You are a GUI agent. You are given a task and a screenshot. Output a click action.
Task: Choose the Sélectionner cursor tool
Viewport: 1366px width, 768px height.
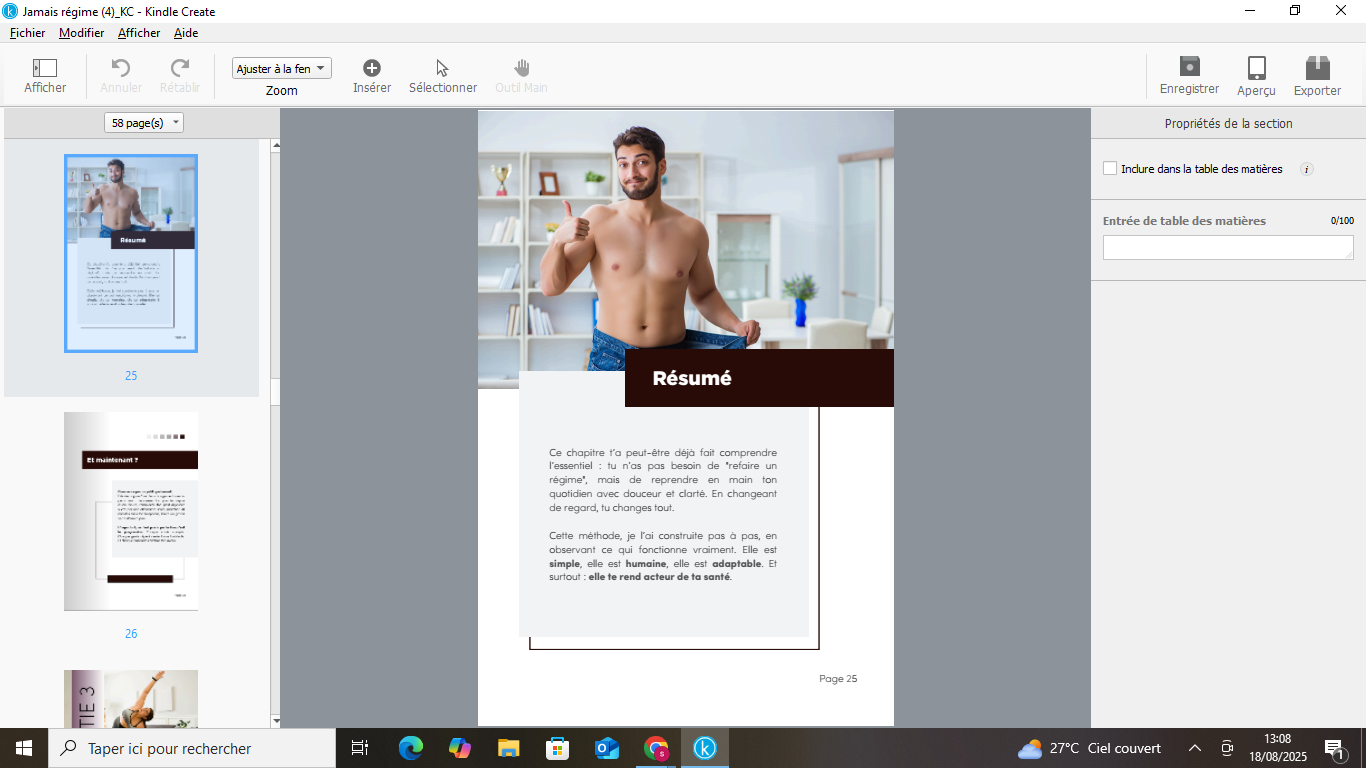pos(442,68)
